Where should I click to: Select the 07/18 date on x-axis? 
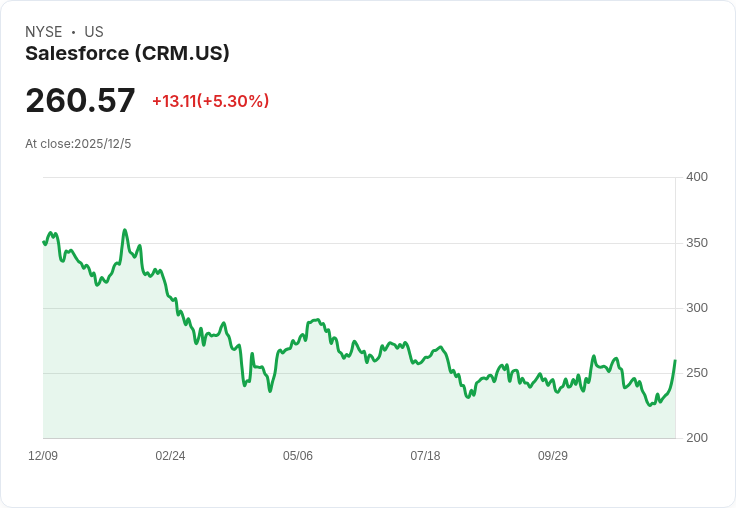425,456
